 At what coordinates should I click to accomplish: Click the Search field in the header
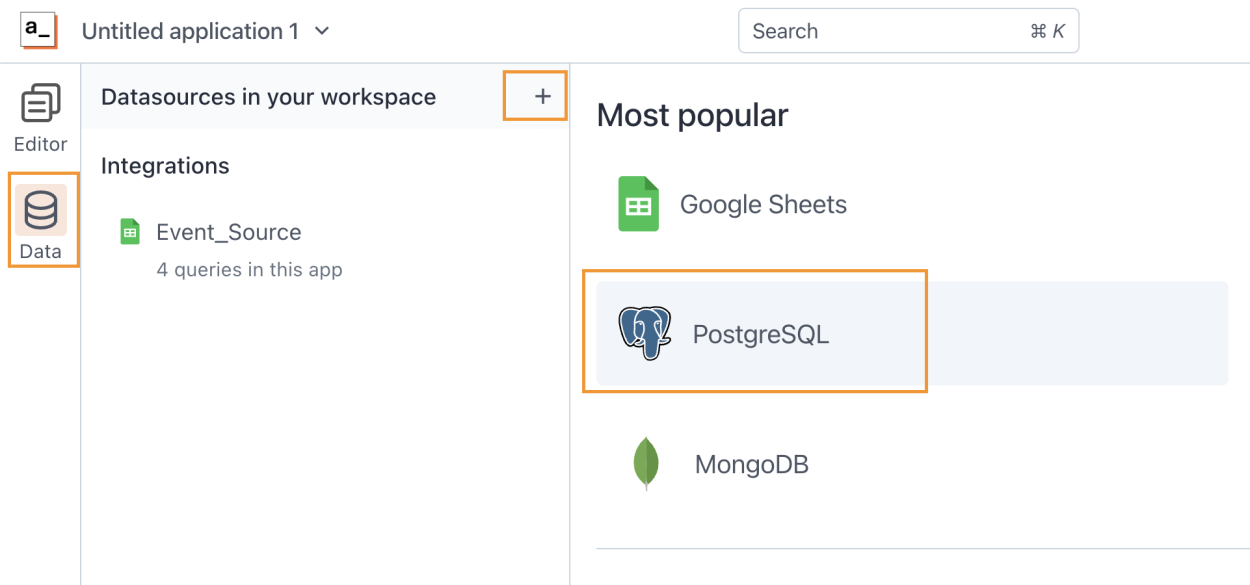coord(908,31)
